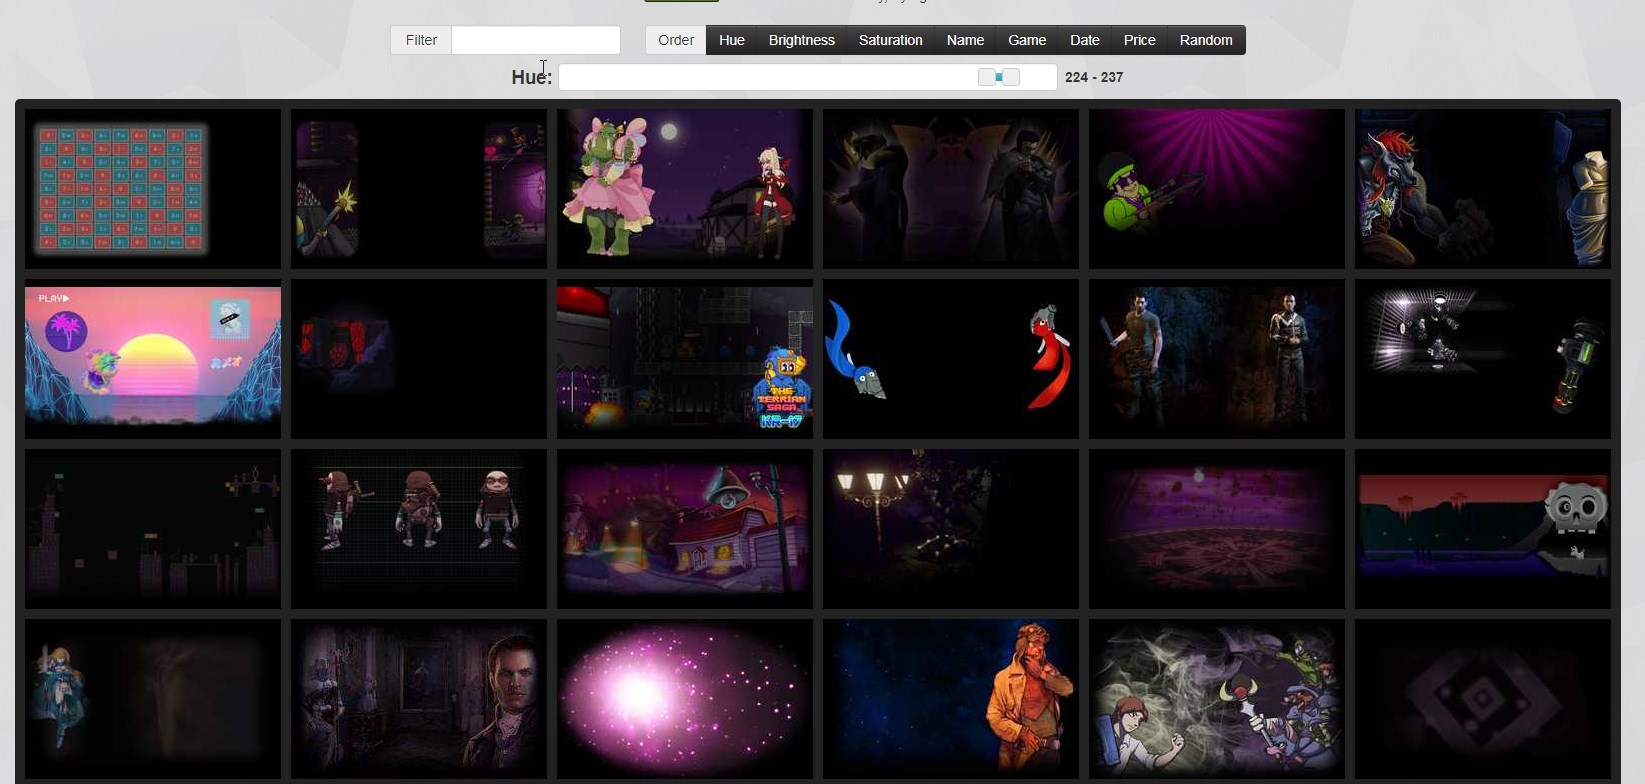The height and width of the screenshot is (784, 1645).
Task: Open the dark background with faint red shapes
Action: (419, 358)
